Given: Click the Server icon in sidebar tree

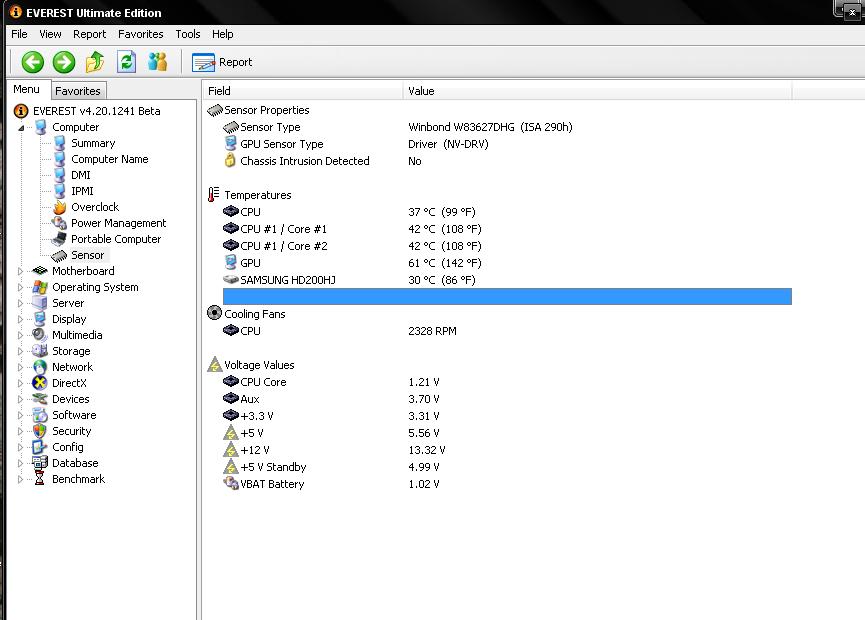Looking at the screenshot, I should click(40, 303).
